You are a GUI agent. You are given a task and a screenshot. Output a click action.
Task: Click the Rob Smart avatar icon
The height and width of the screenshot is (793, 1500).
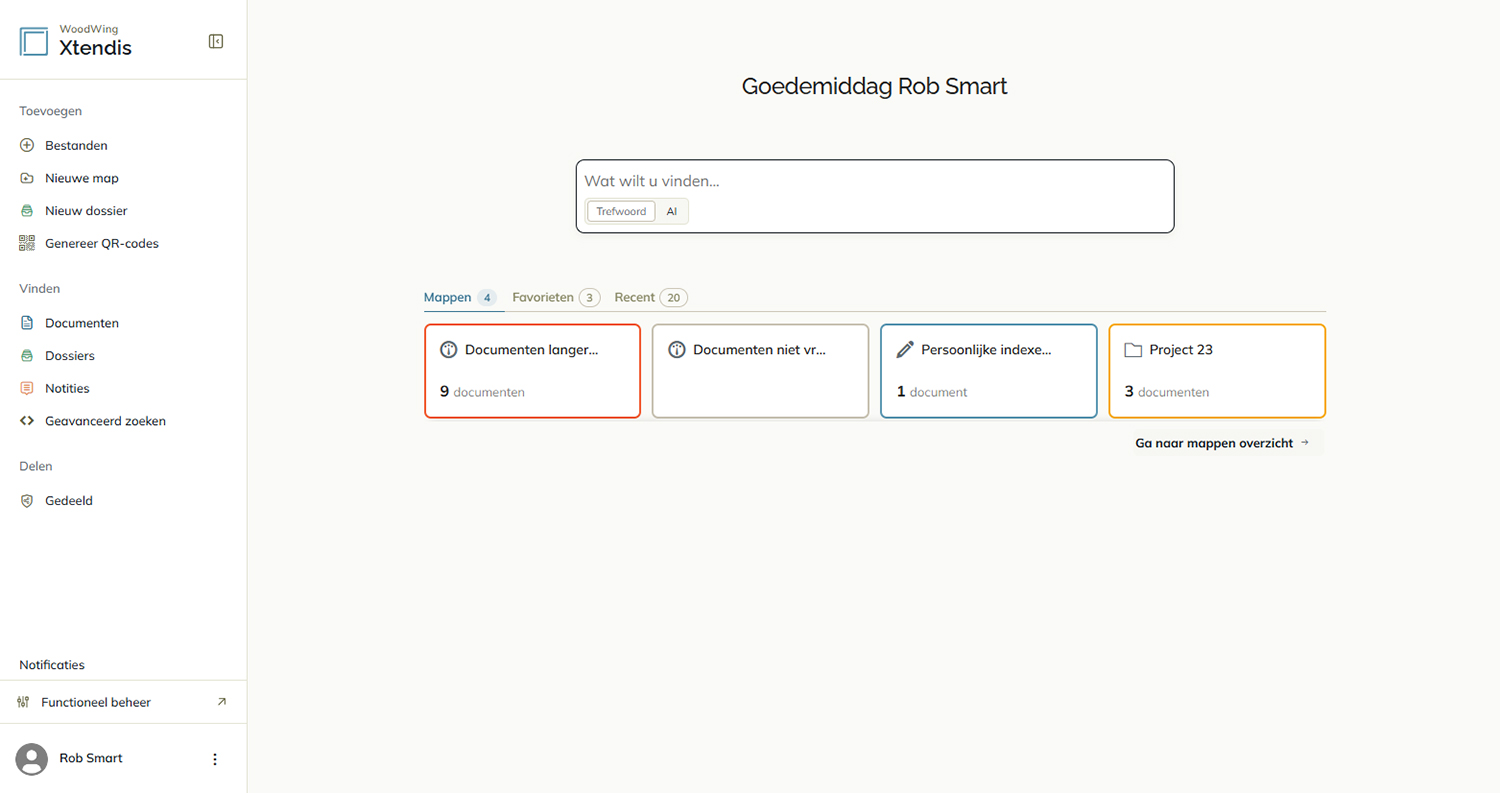(32, 759)
